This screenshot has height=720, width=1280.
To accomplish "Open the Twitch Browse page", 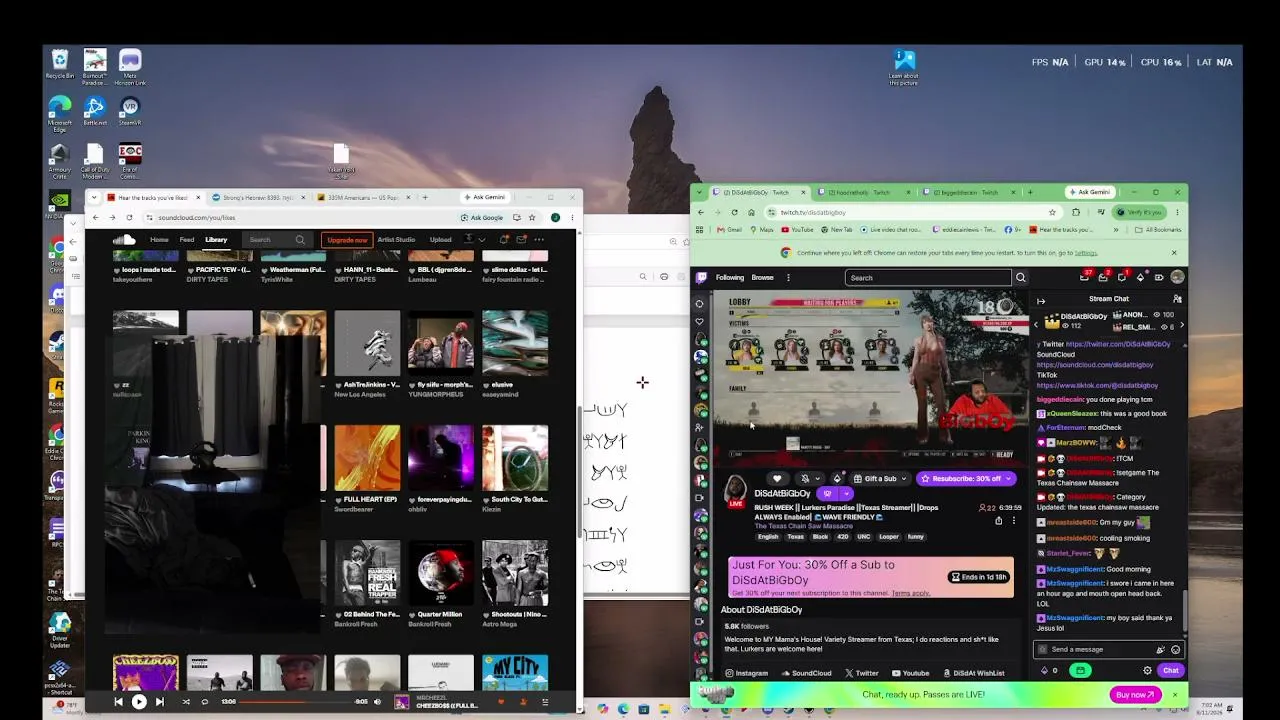I will point(763,278).
